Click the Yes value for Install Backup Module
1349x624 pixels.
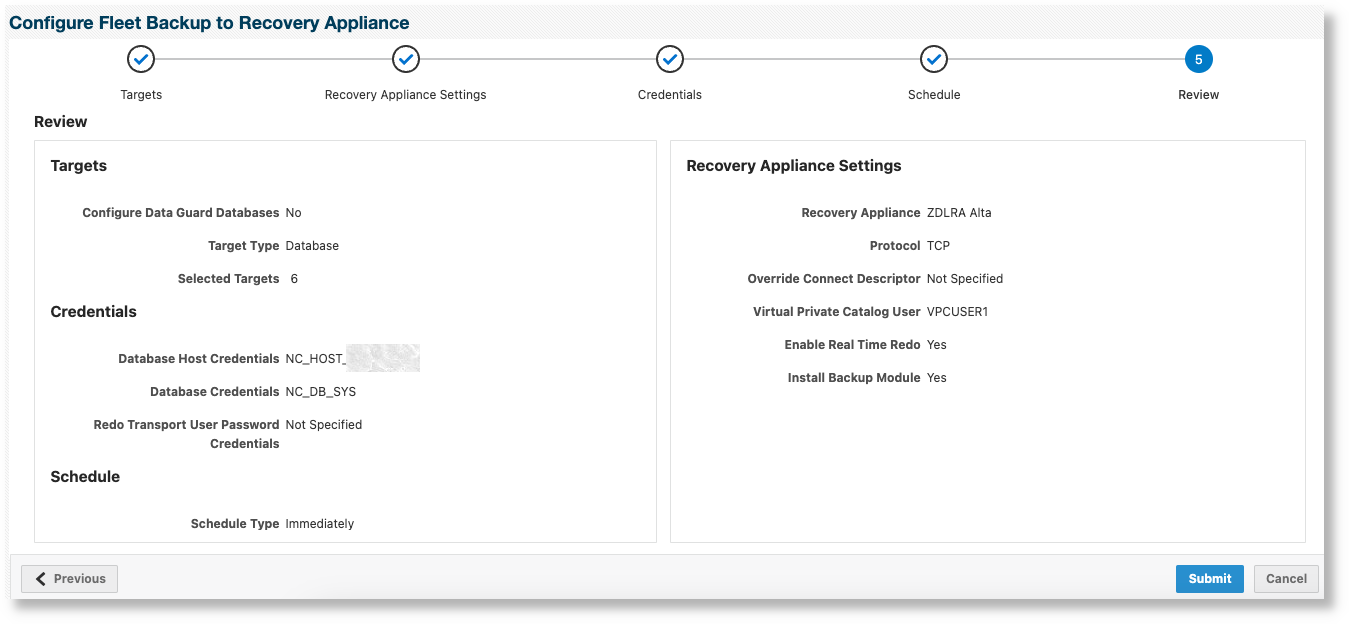(x=937, y=378)
